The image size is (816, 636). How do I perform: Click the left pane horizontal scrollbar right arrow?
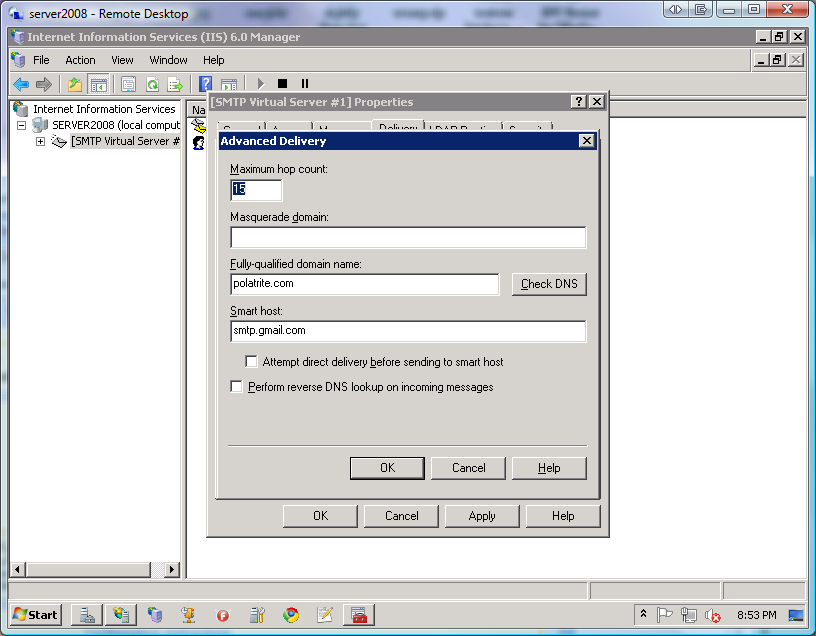[171, 569]
